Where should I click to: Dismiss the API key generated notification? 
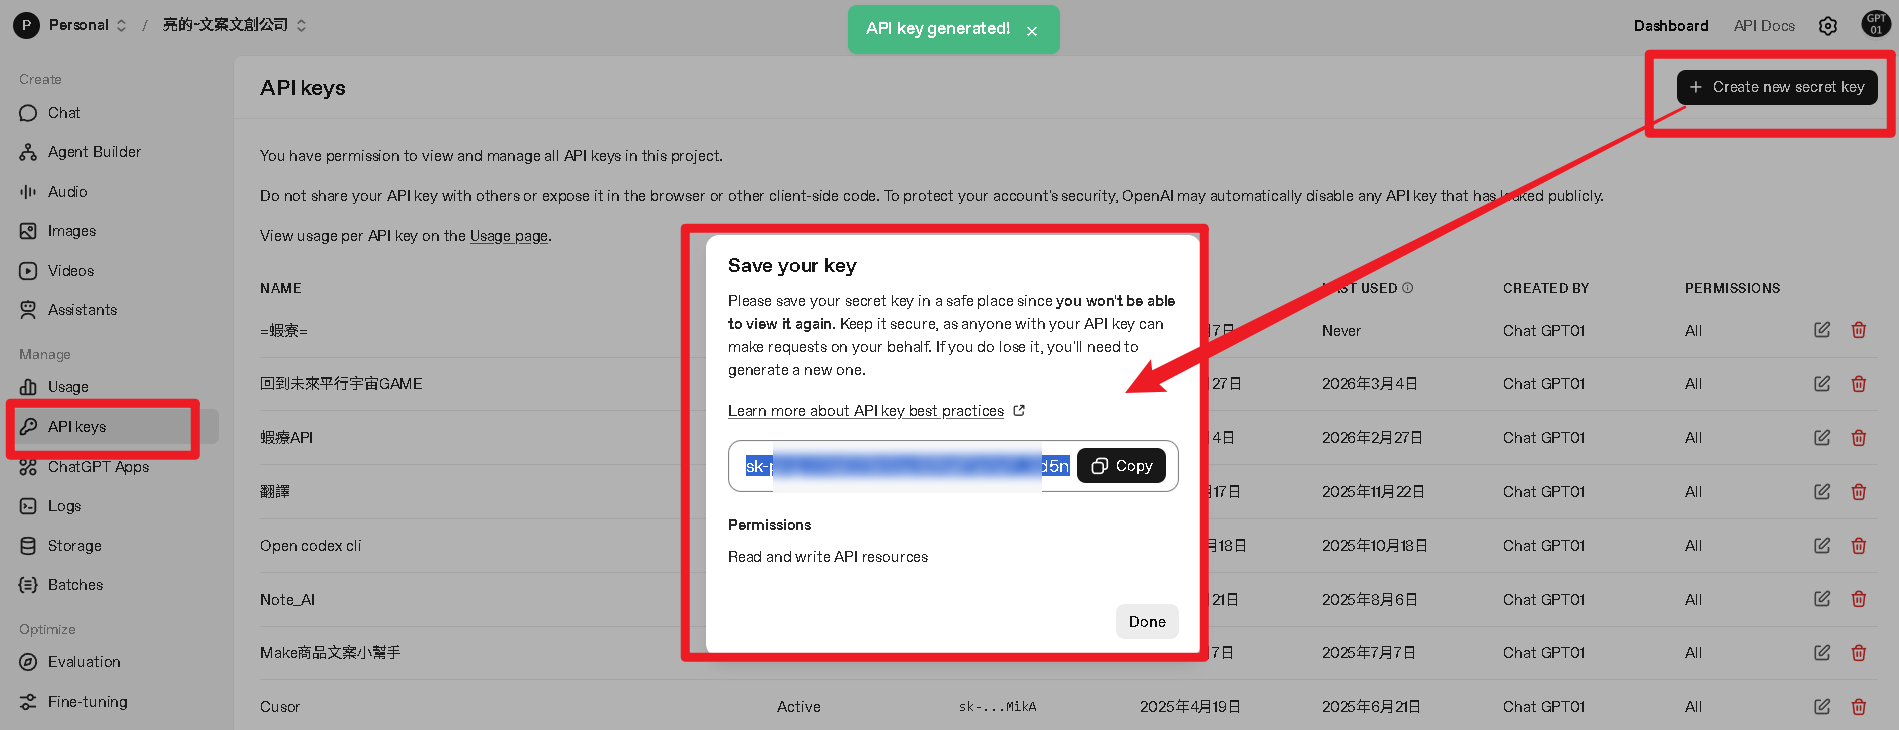1033,30
